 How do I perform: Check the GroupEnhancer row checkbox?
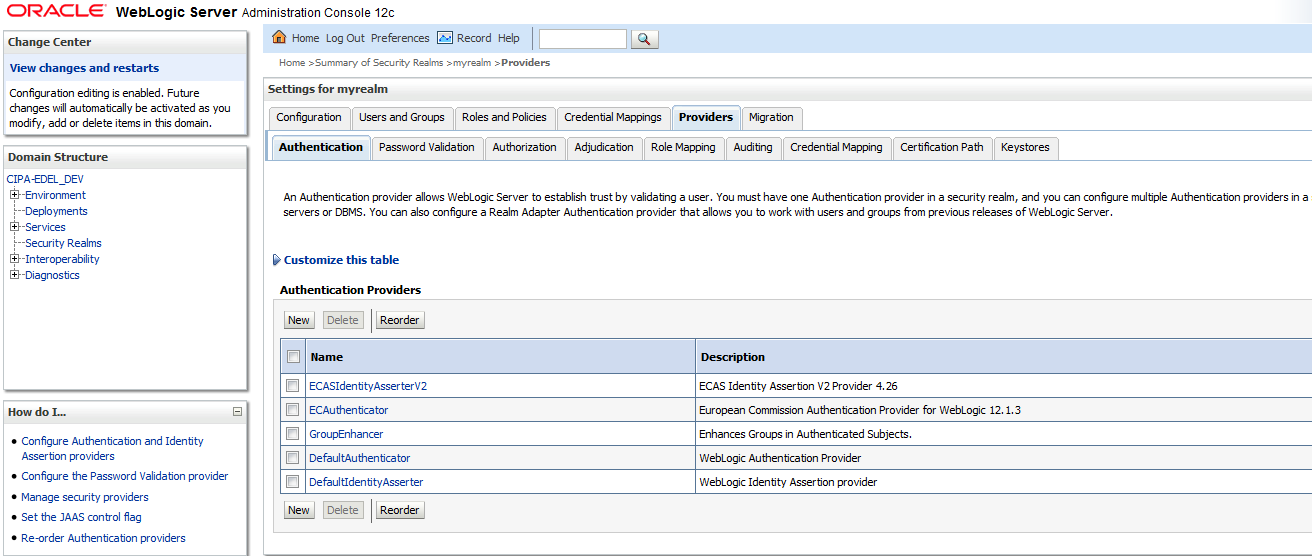click(x=293, y=434)
